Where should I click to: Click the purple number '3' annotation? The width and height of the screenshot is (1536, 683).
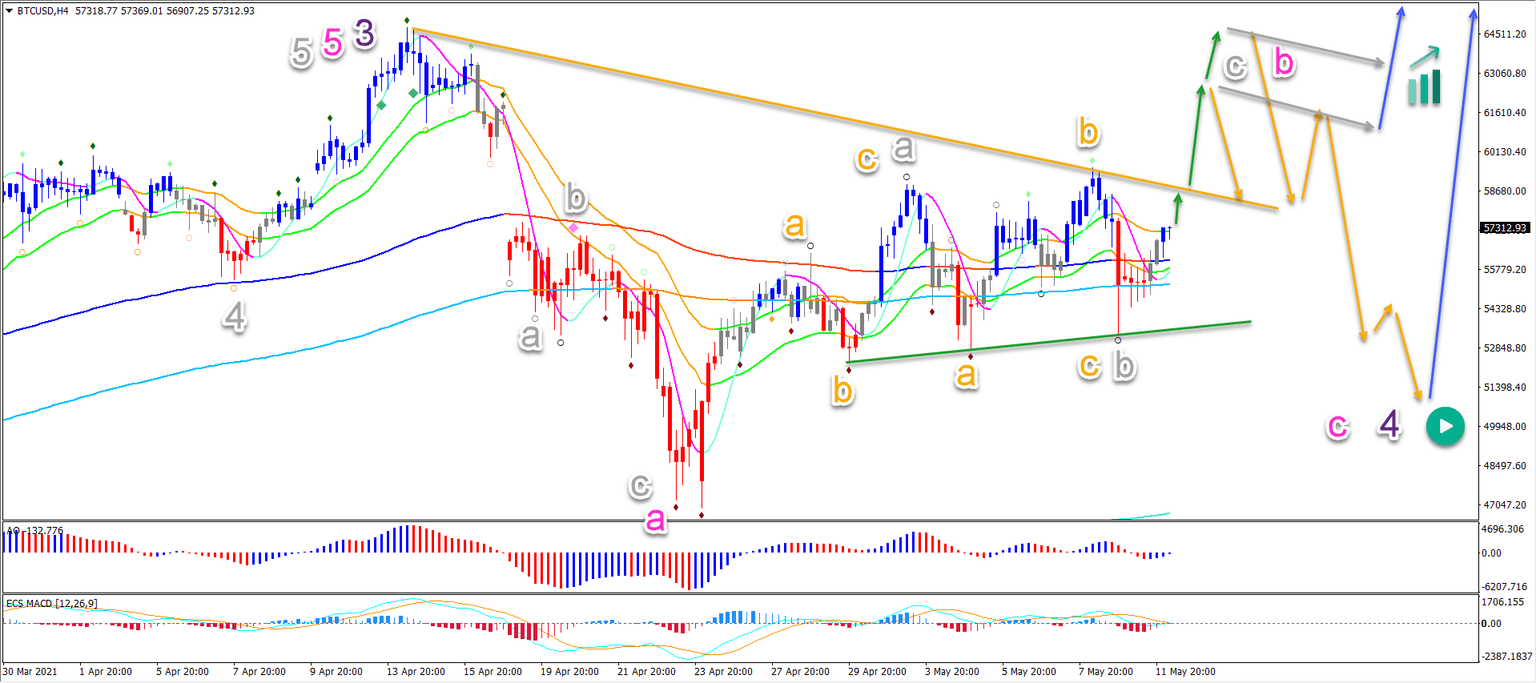coord(365,33)
